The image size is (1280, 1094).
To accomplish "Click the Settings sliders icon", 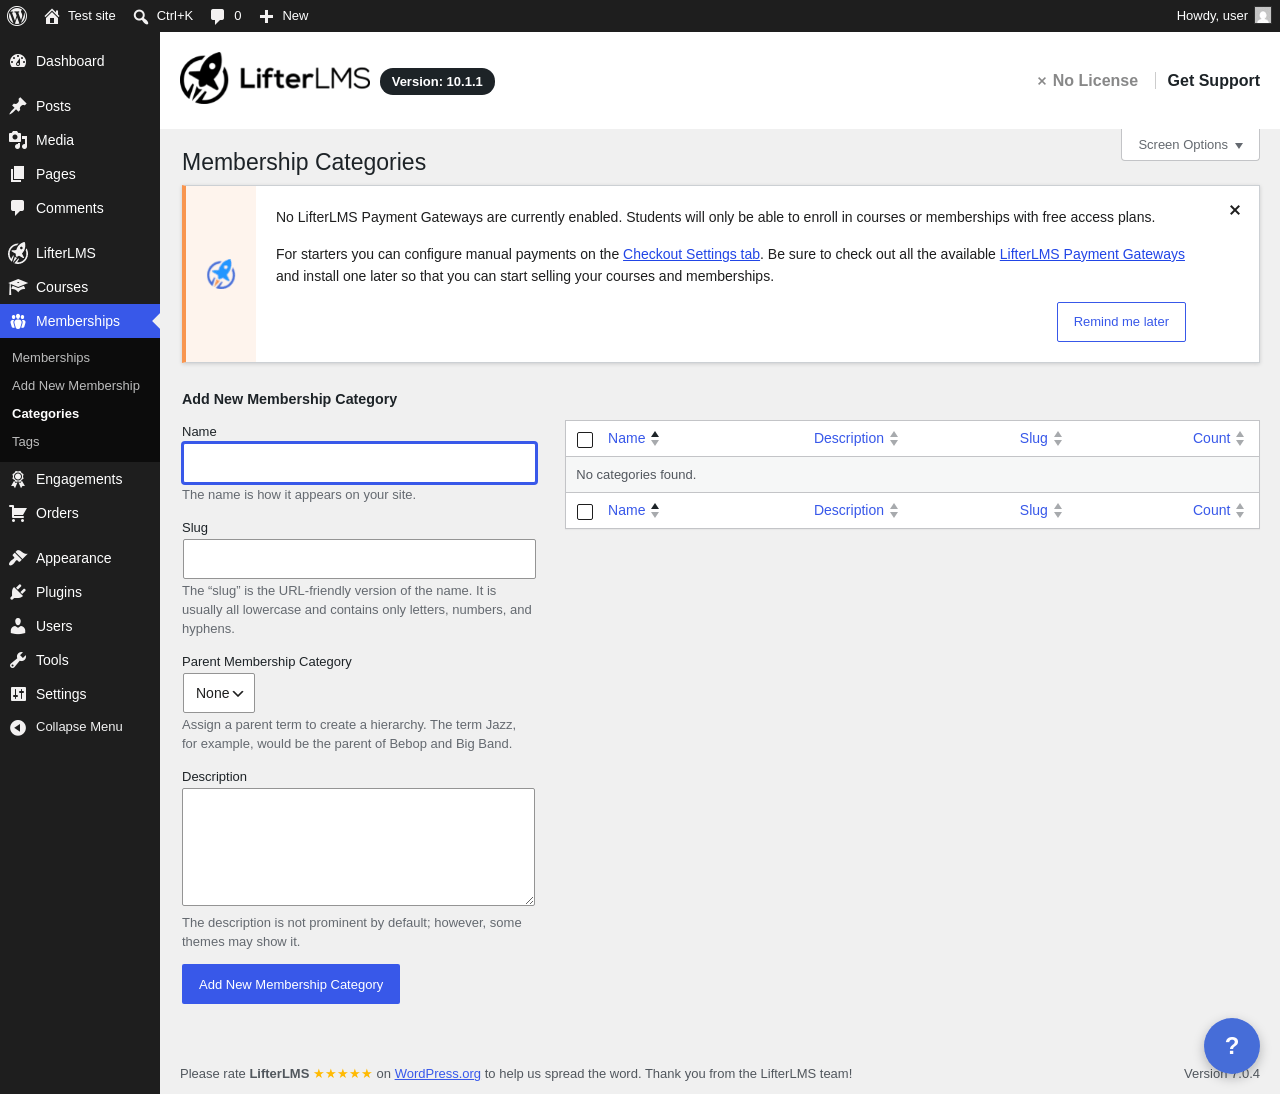I will [18, 694].
